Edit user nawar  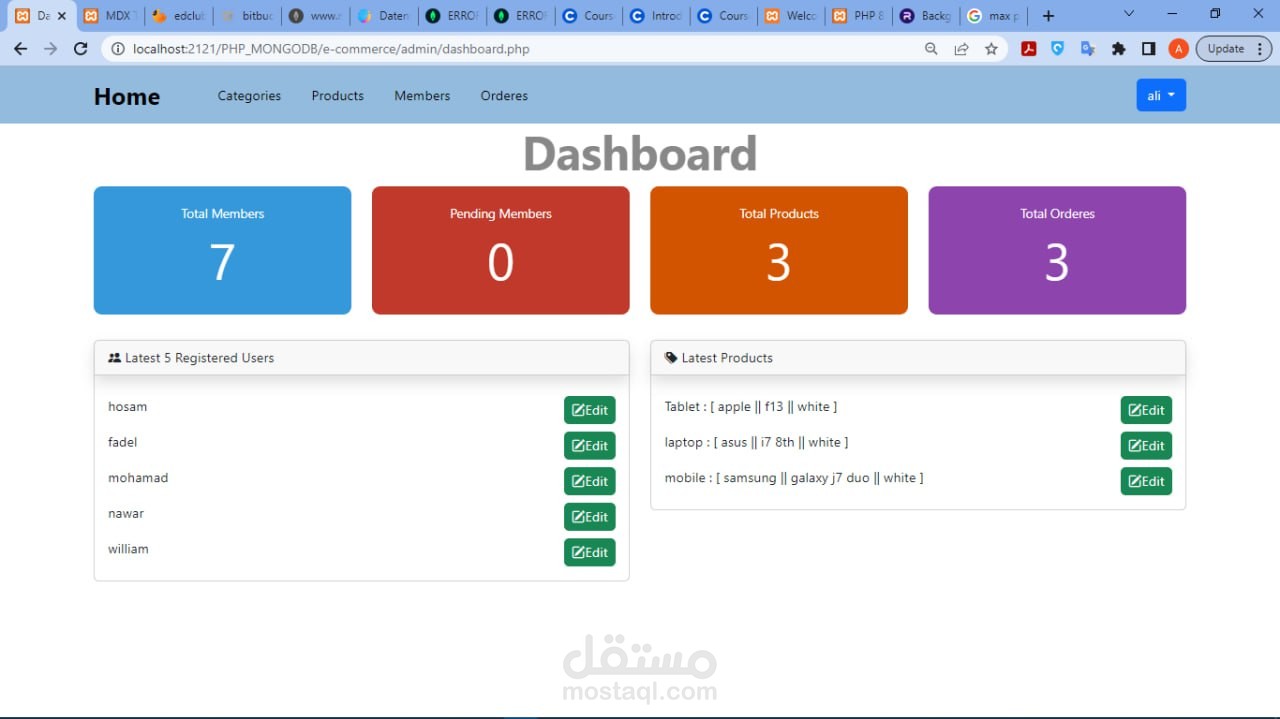[x=589, y=517]
